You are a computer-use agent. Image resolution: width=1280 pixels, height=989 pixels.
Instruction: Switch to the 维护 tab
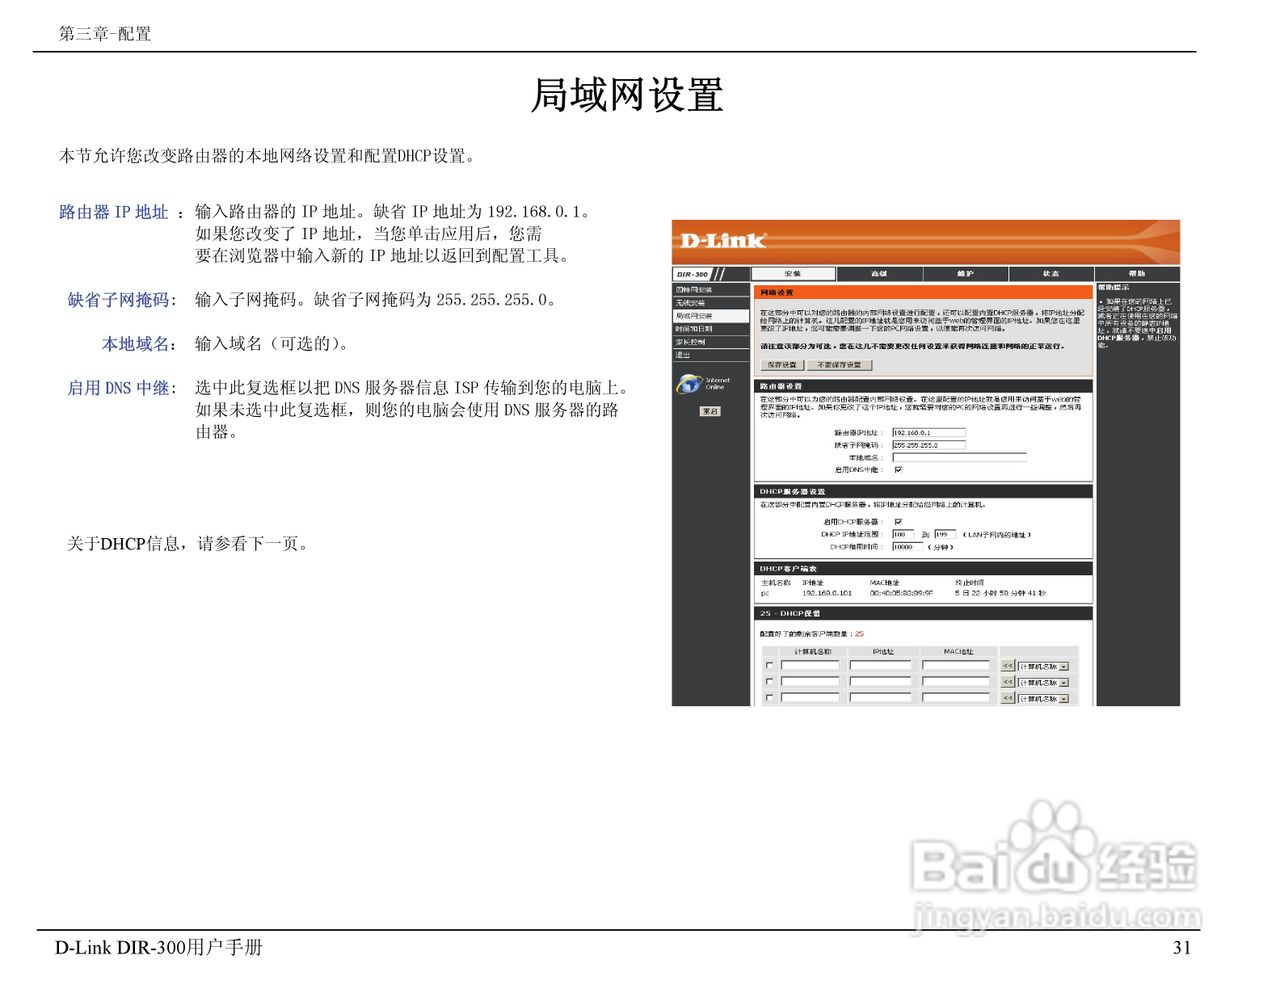pyautogui.click(x=965, y=274)
